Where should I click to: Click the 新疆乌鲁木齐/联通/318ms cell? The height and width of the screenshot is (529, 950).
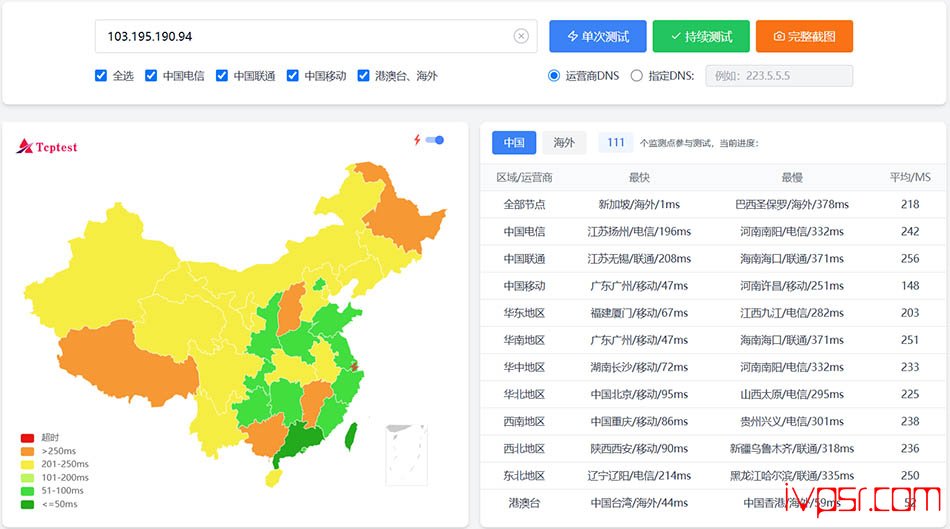pyautogui.click(x=792, y=449)
